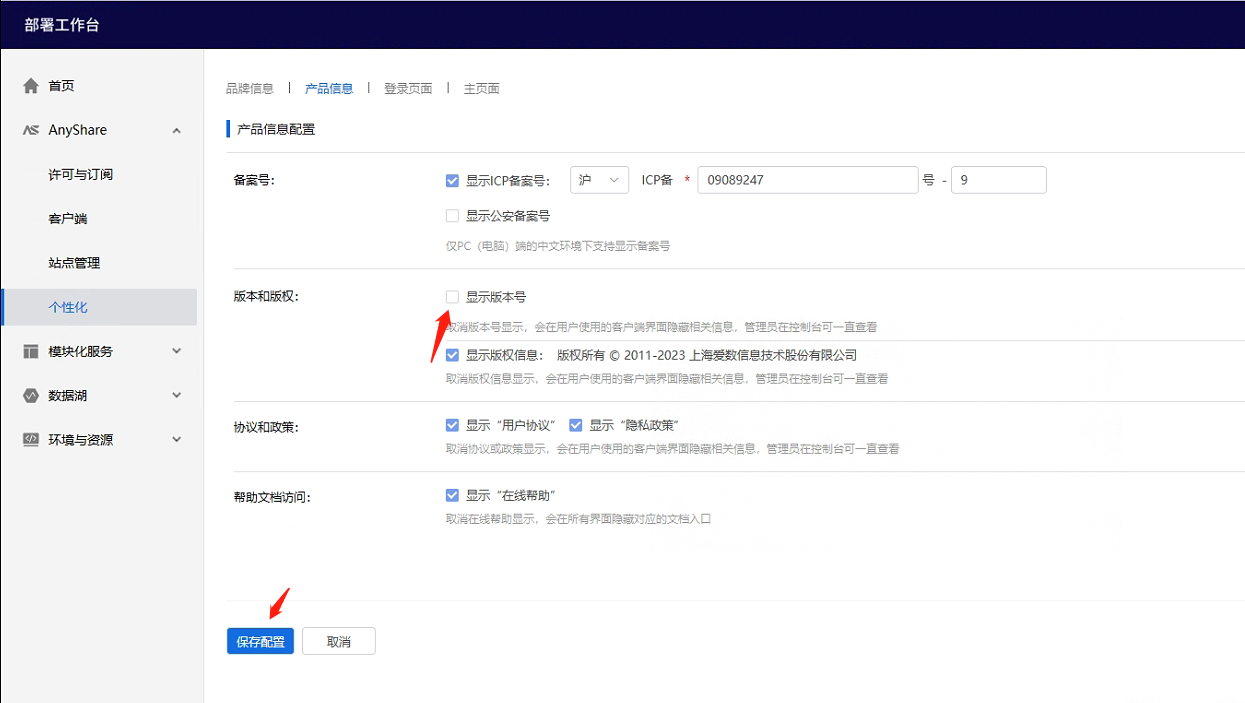Screen dimensions: 1245x703
Task: Toggle the 显示版权信息 checkbox
Action: (452, 355)
